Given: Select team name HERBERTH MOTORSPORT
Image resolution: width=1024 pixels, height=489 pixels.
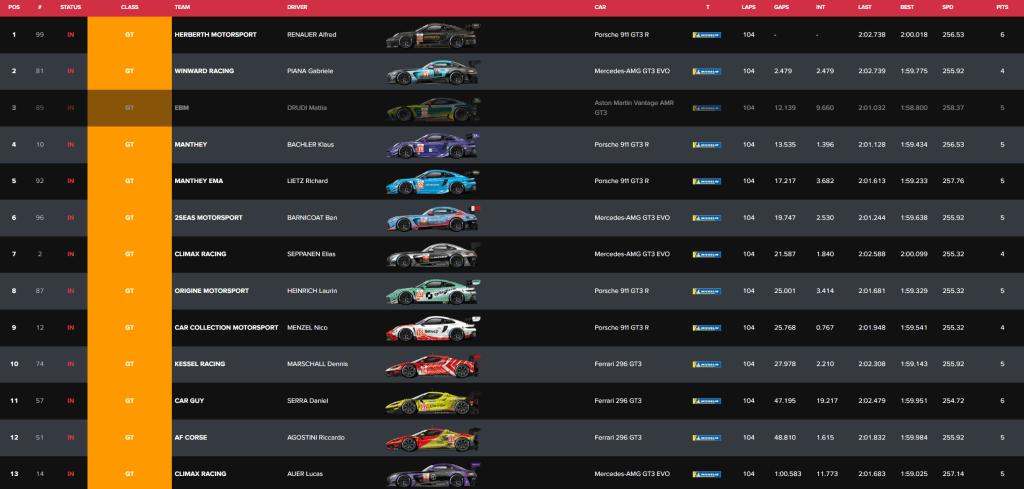Looking at the screenshot, I should coord(216,35).
